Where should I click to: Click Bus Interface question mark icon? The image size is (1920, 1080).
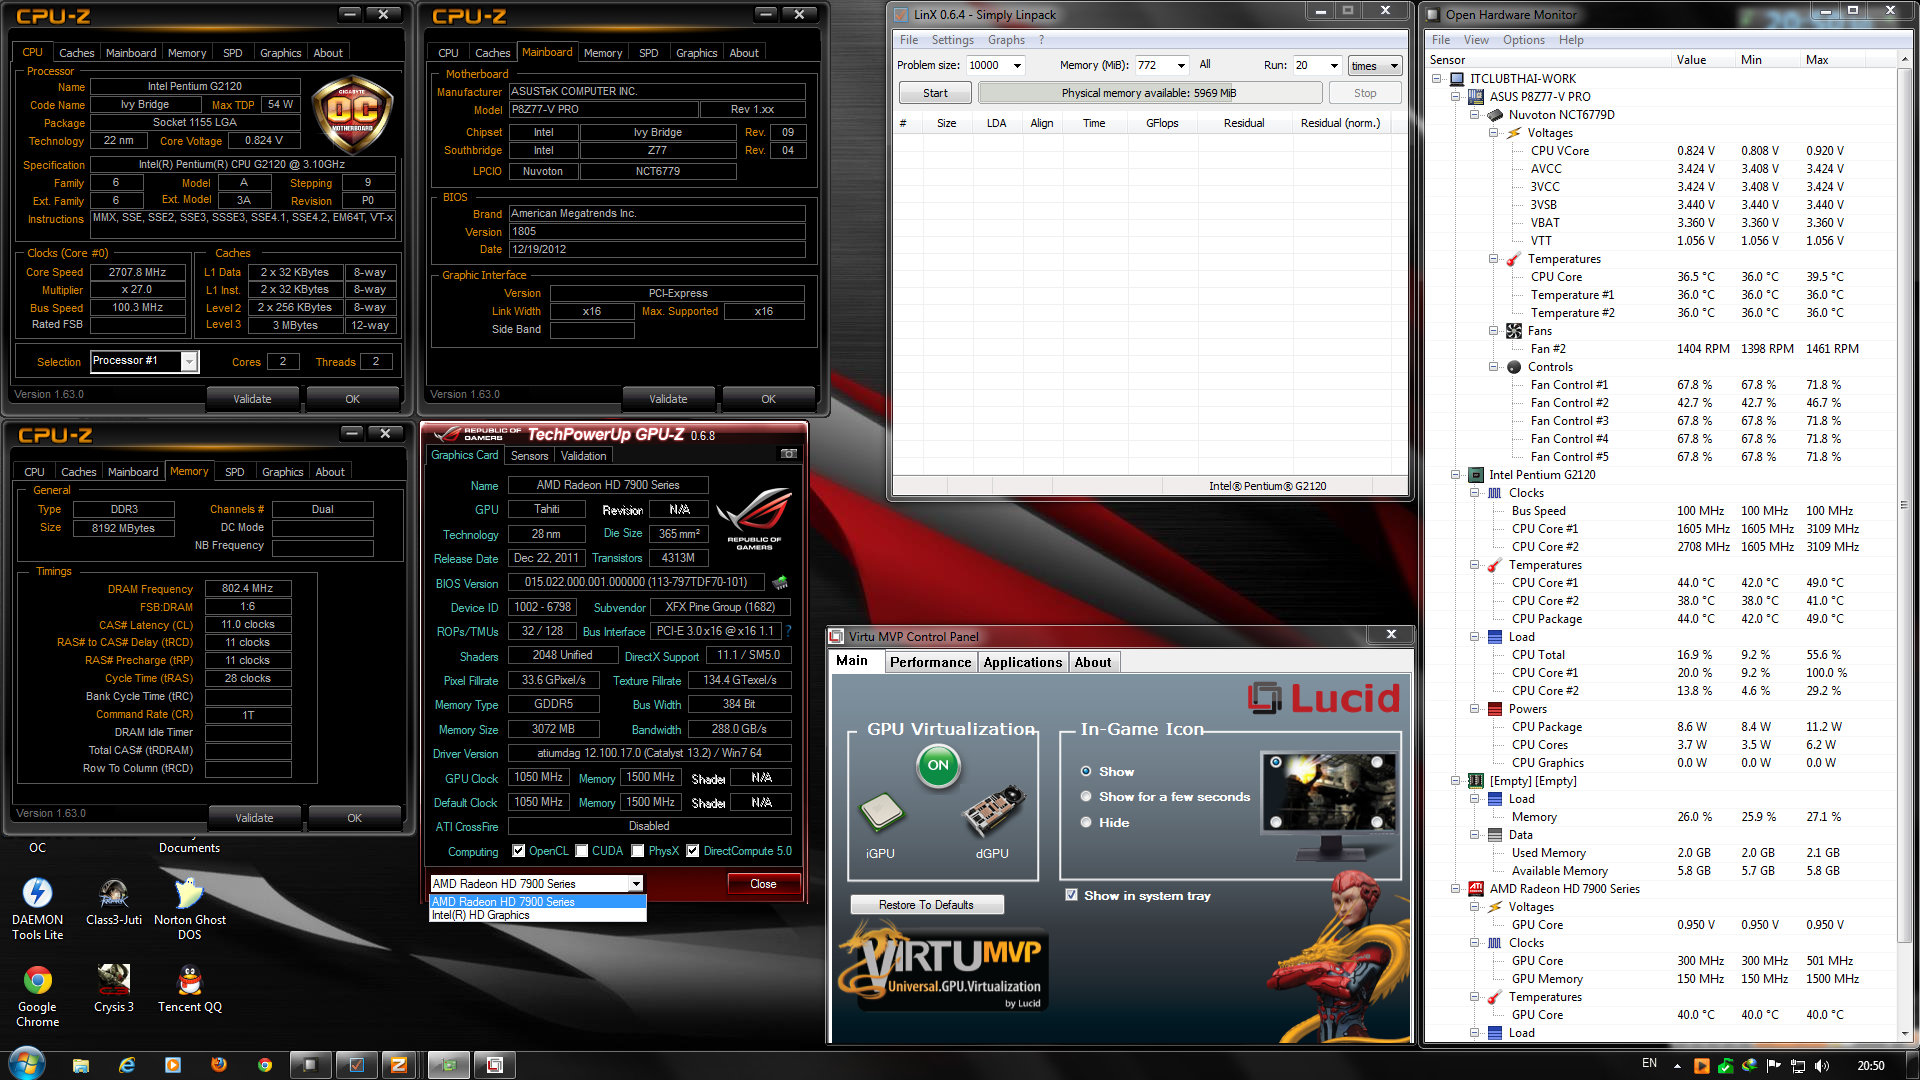789,631
